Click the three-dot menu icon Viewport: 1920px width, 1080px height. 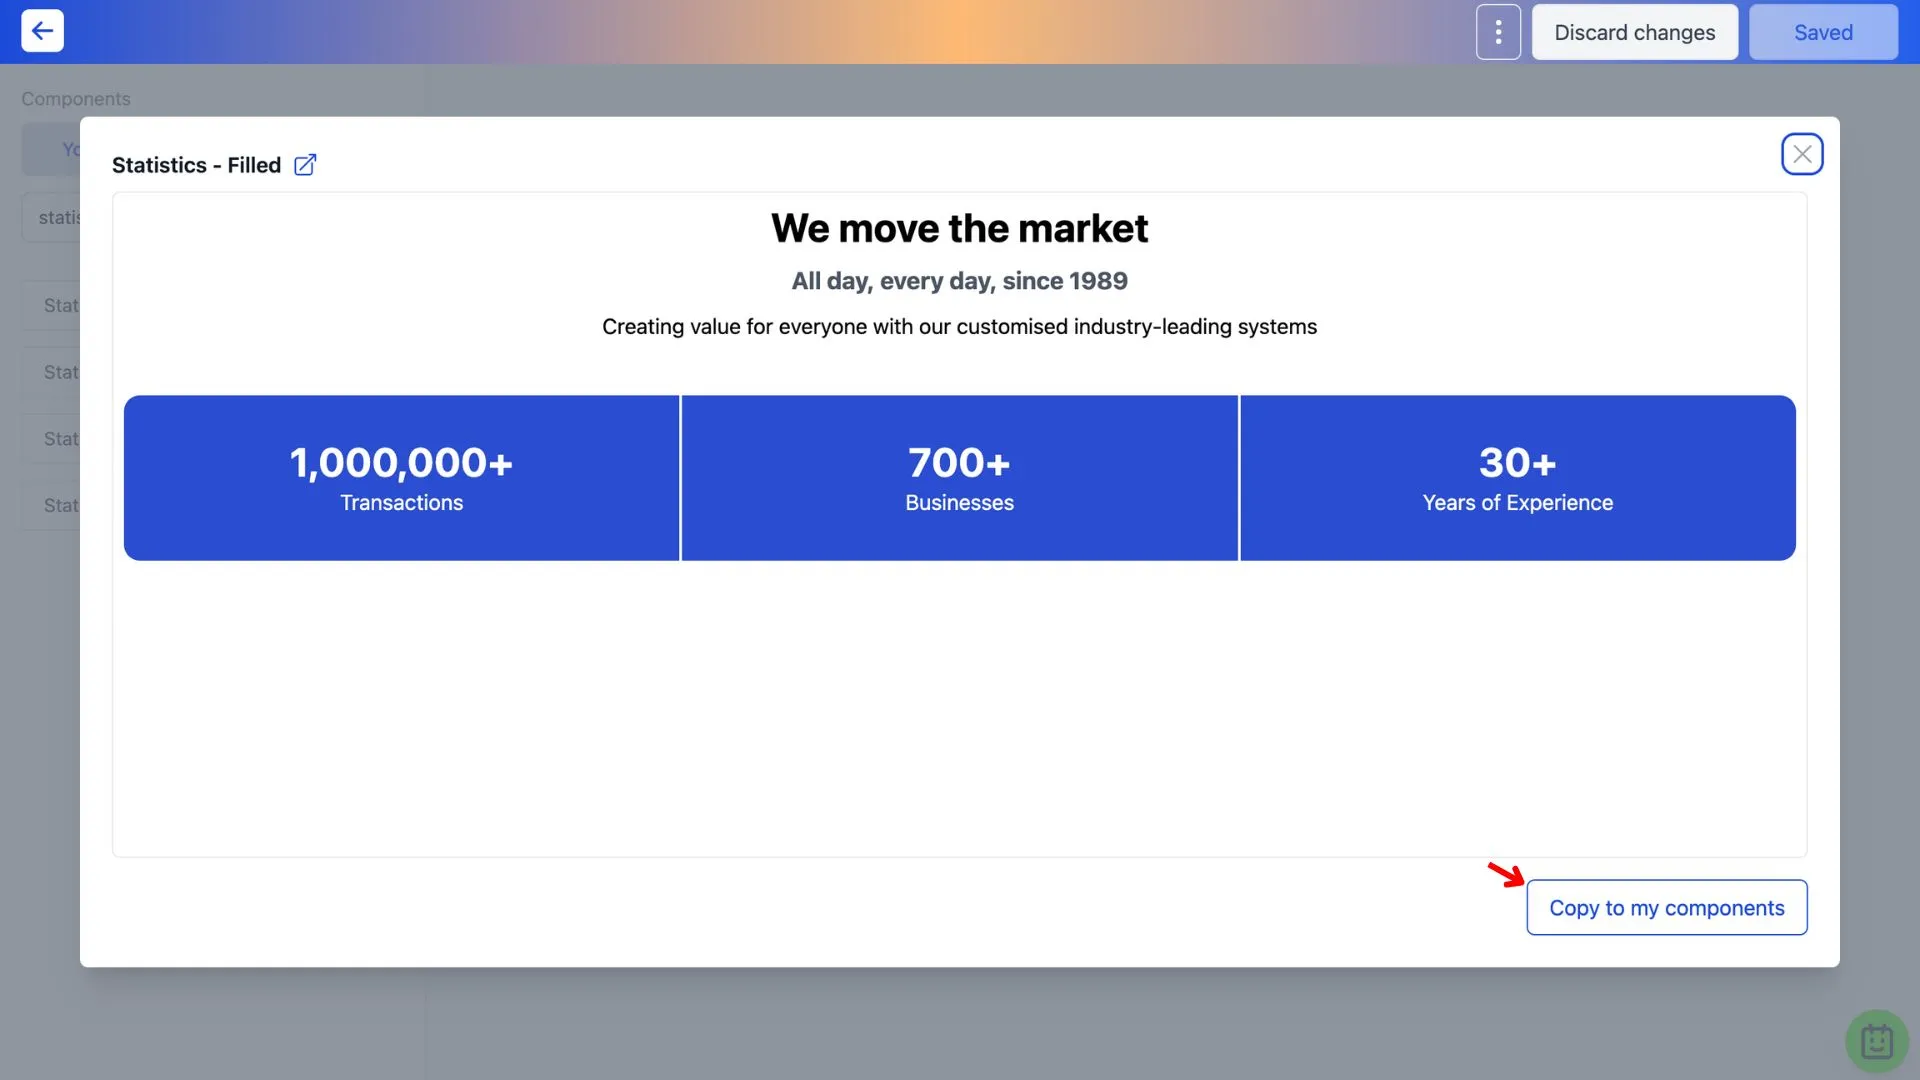coord(1498,32)
